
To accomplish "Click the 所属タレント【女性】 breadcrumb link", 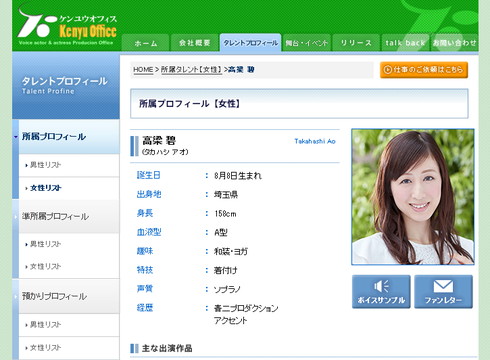I will pos(191,70).
